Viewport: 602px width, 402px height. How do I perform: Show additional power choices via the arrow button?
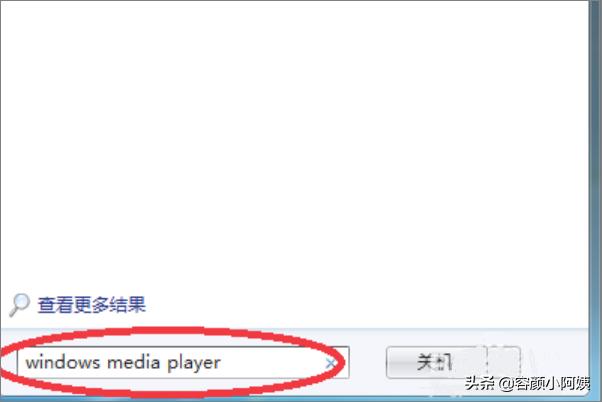[x=504, y=362]
